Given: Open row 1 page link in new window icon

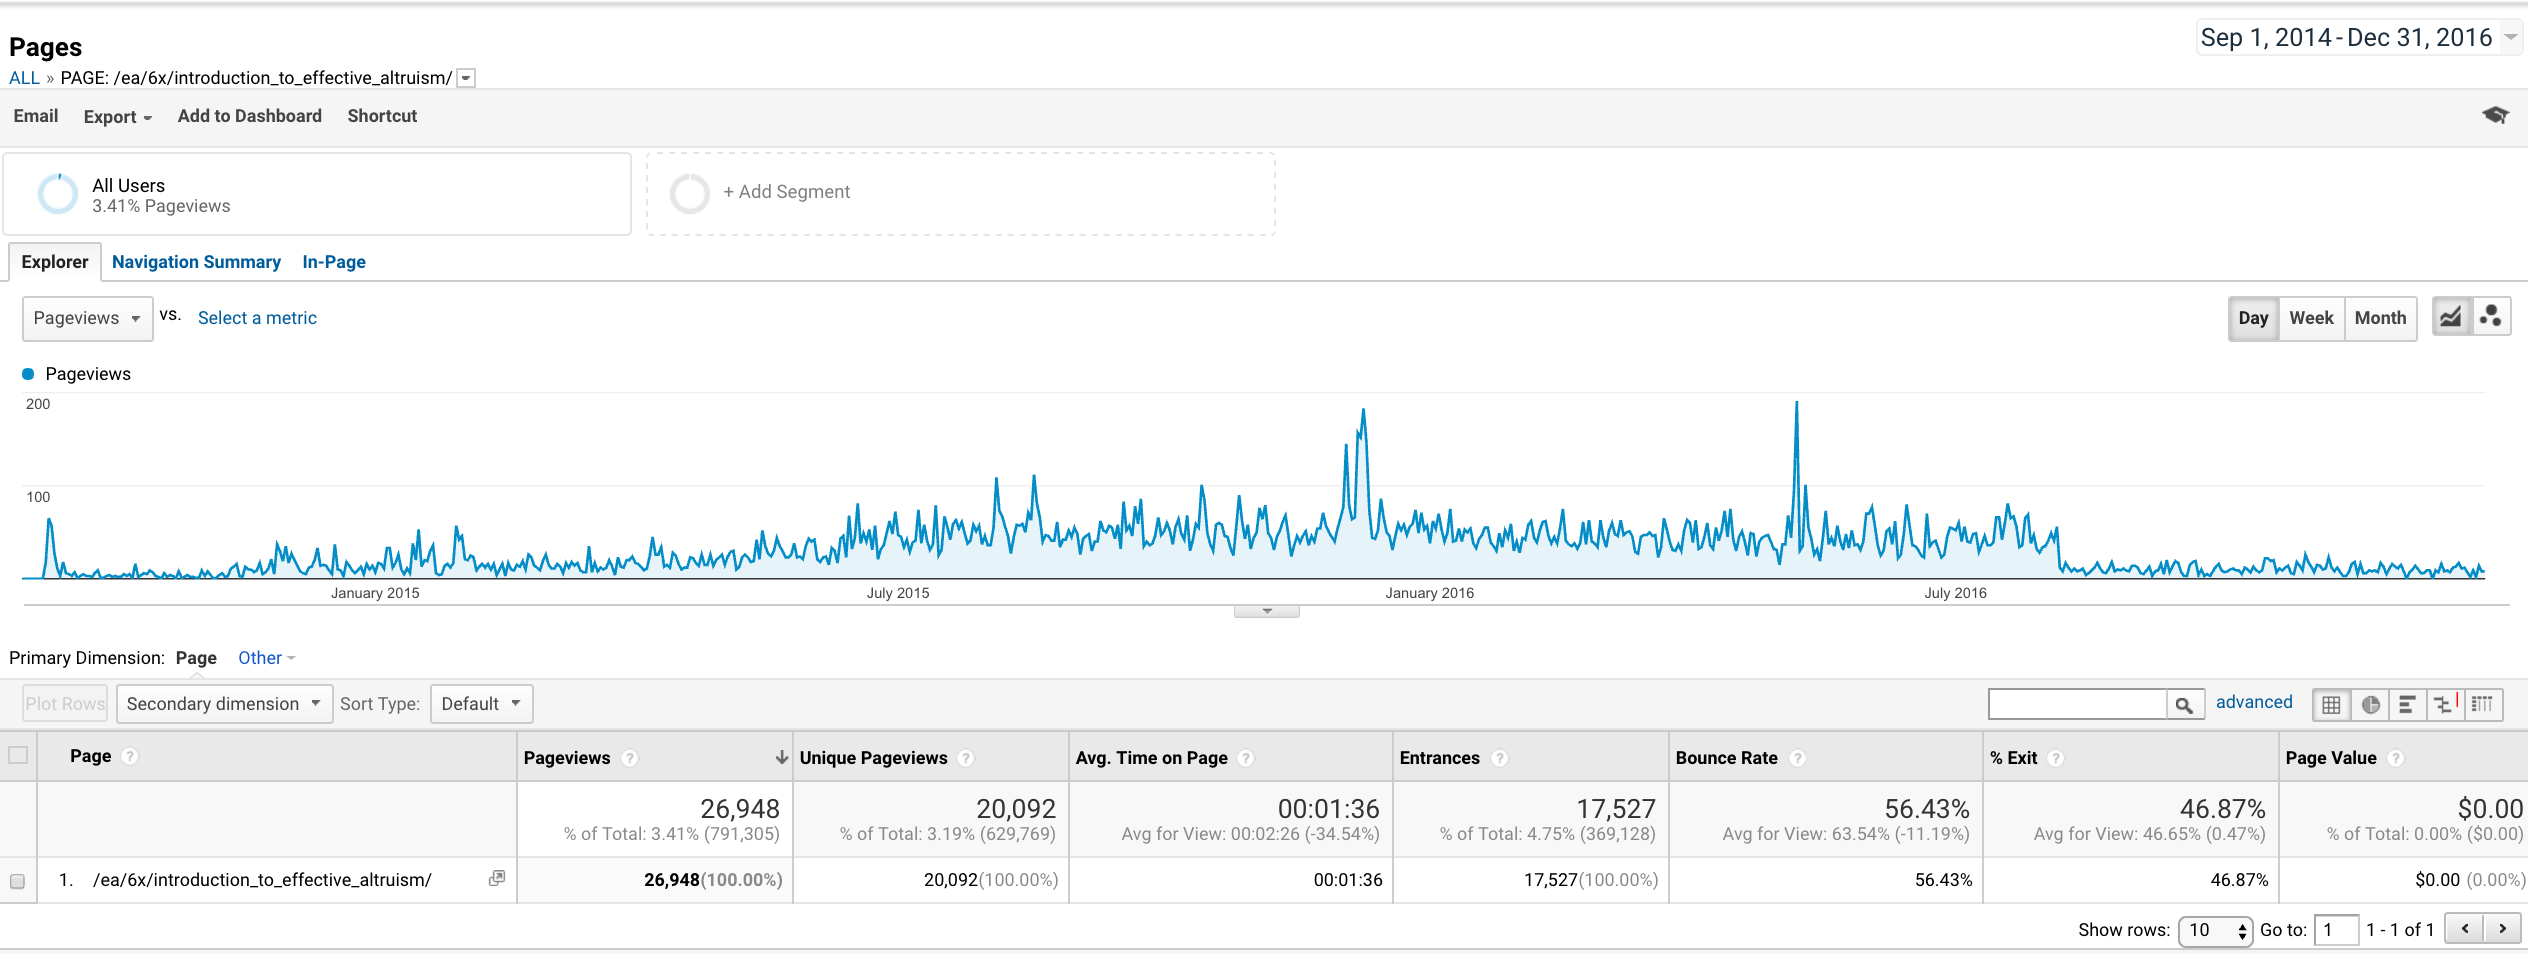Looking at the screenshot, I should click(496, 878).
